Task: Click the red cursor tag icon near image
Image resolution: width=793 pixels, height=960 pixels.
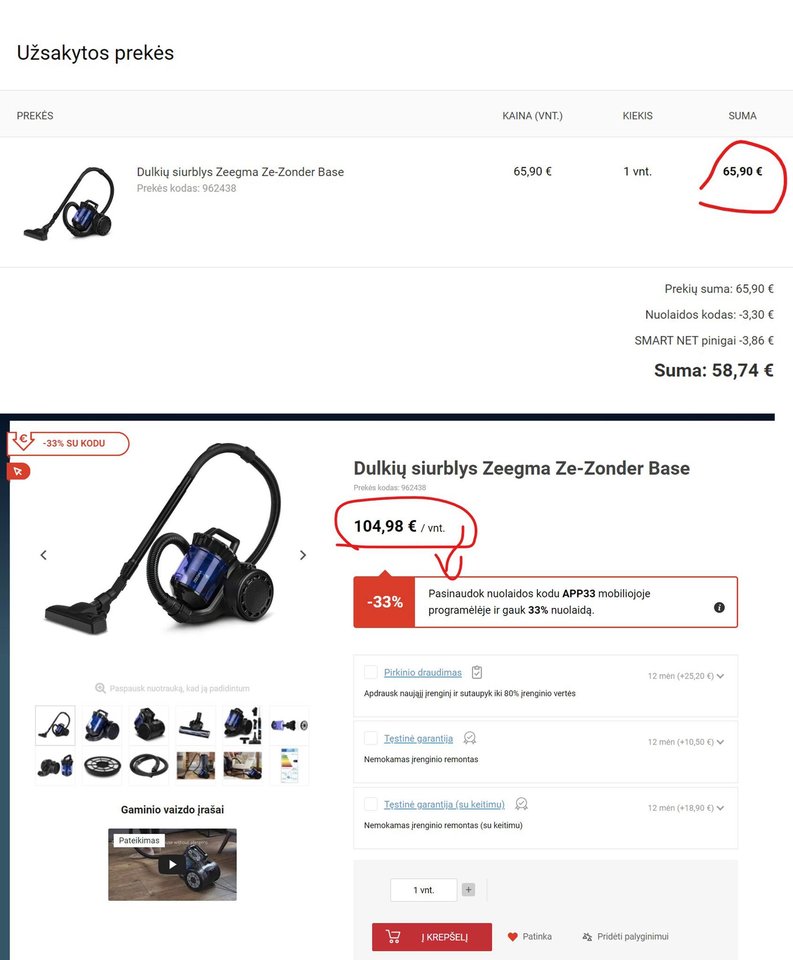Action: [x=18, y=471]
